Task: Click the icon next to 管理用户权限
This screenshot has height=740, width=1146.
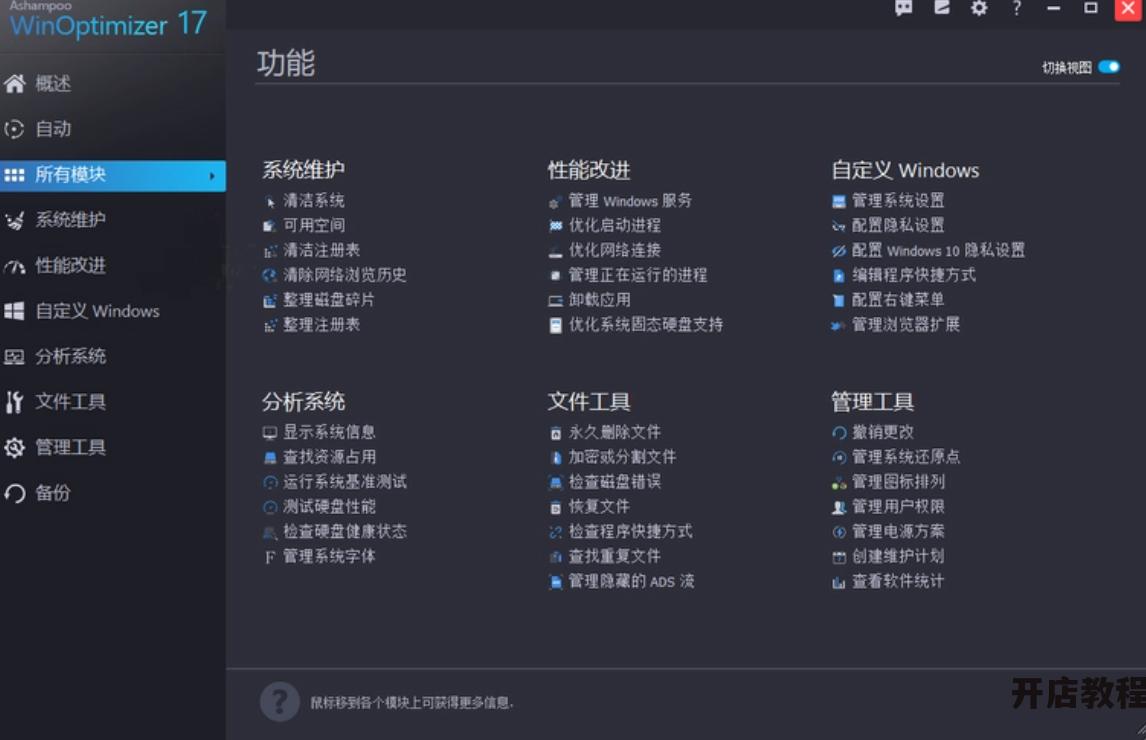Action: click(839, 507)
